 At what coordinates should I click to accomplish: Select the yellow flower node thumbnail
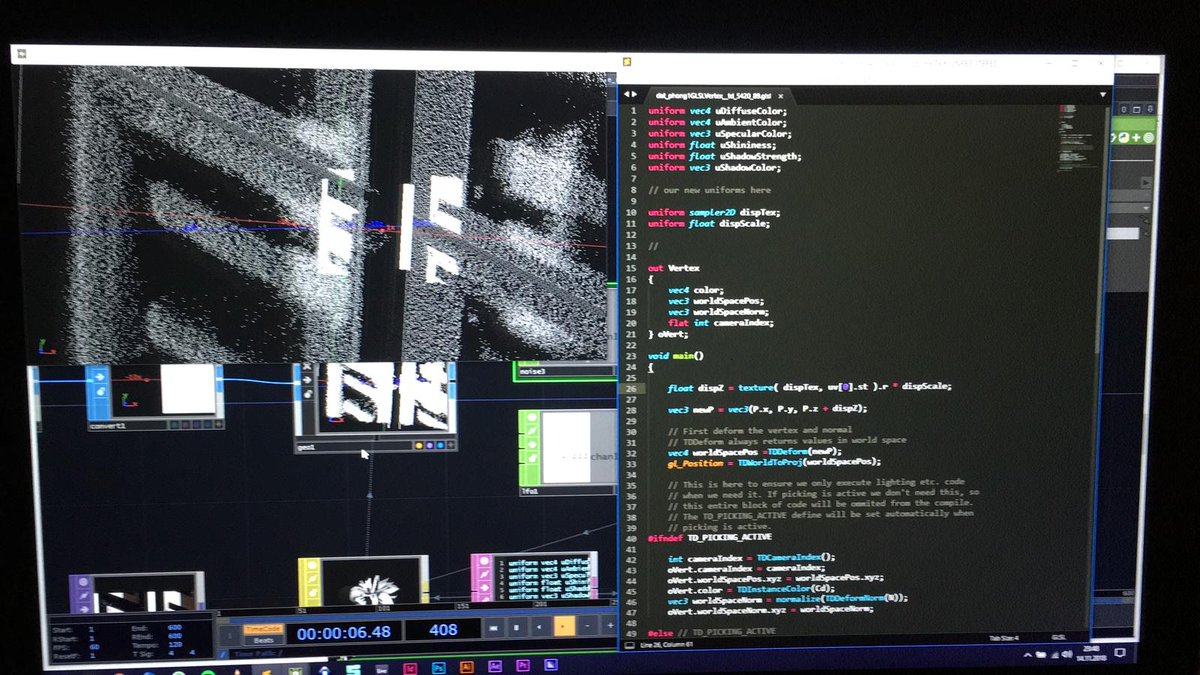[370, 582]
